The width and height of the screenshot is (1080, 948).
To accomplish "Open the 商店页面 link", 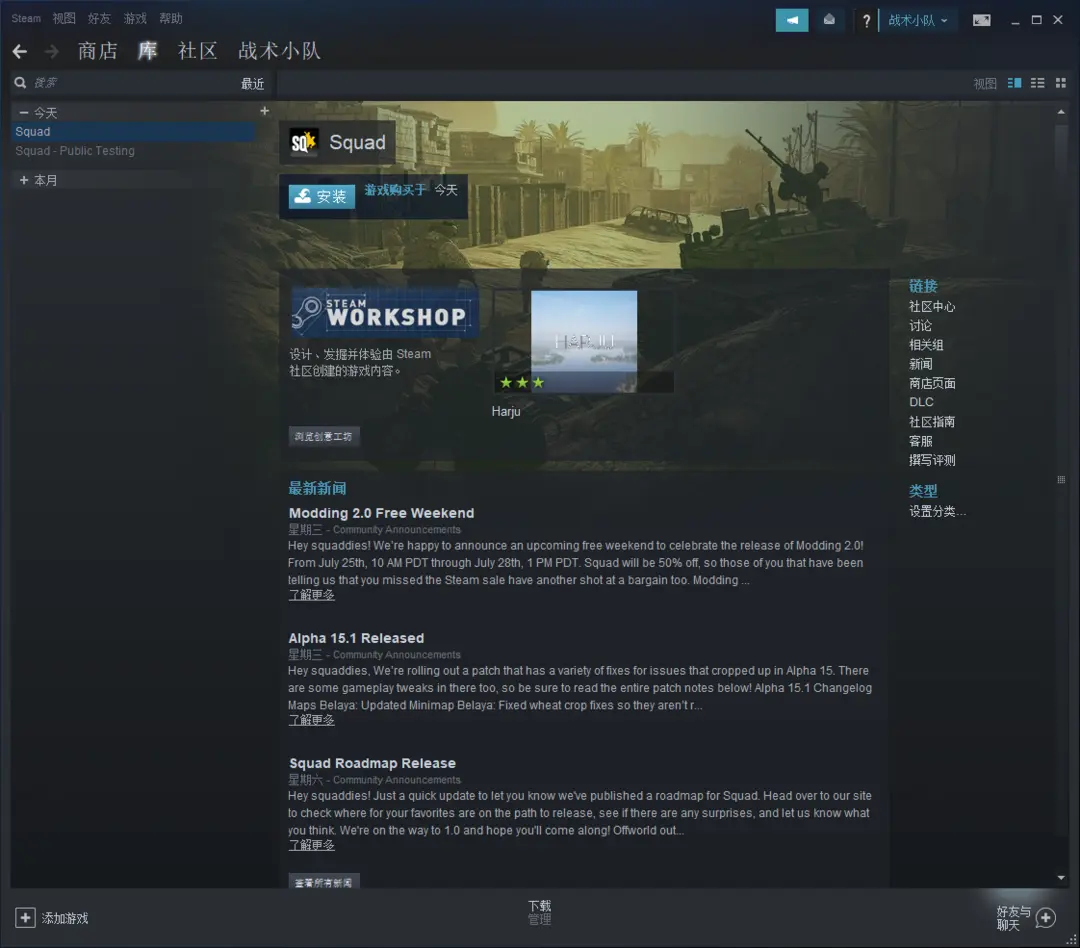I will coord(932,383).
